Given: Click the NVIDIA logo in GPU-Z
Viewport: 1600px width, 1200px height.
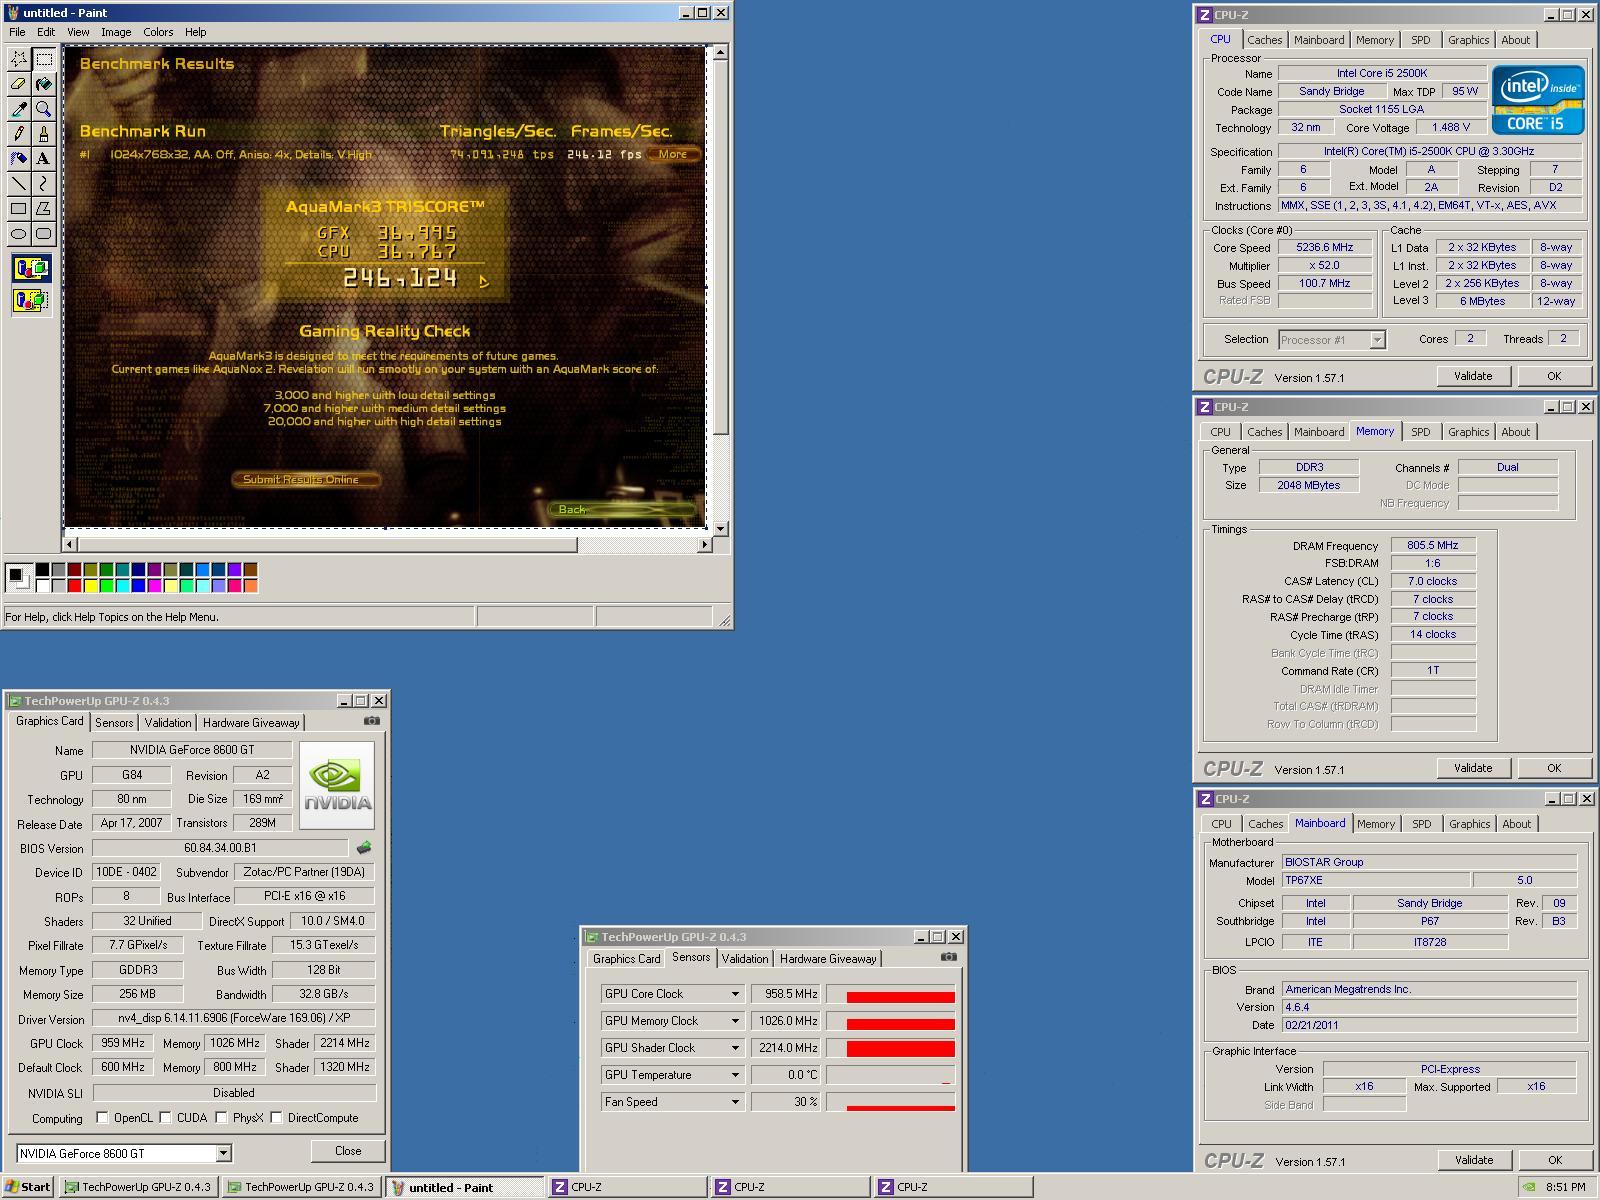Looking at the screenshot, I should click(337, 785).
